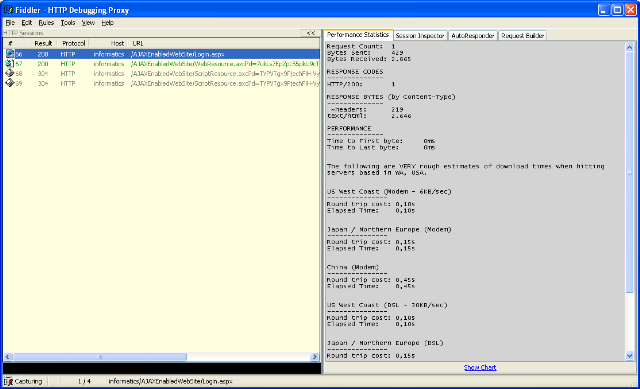Click the 304 result of session 58
The width and height of the screenshot is (640, 389).
[43, 73]
